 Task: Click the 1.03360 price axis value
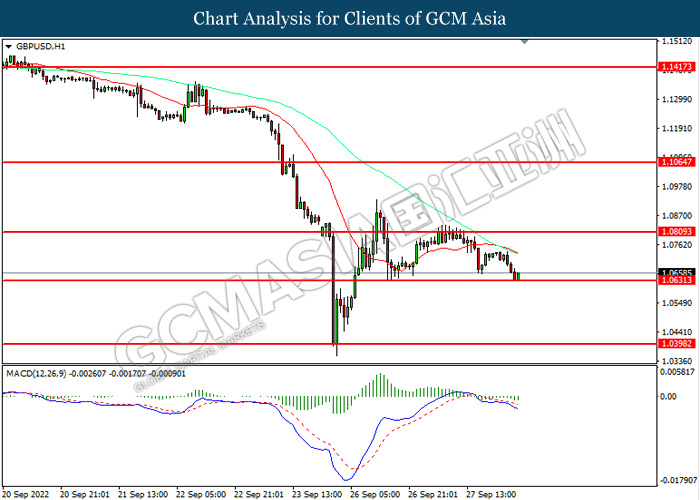pos(677,361)
